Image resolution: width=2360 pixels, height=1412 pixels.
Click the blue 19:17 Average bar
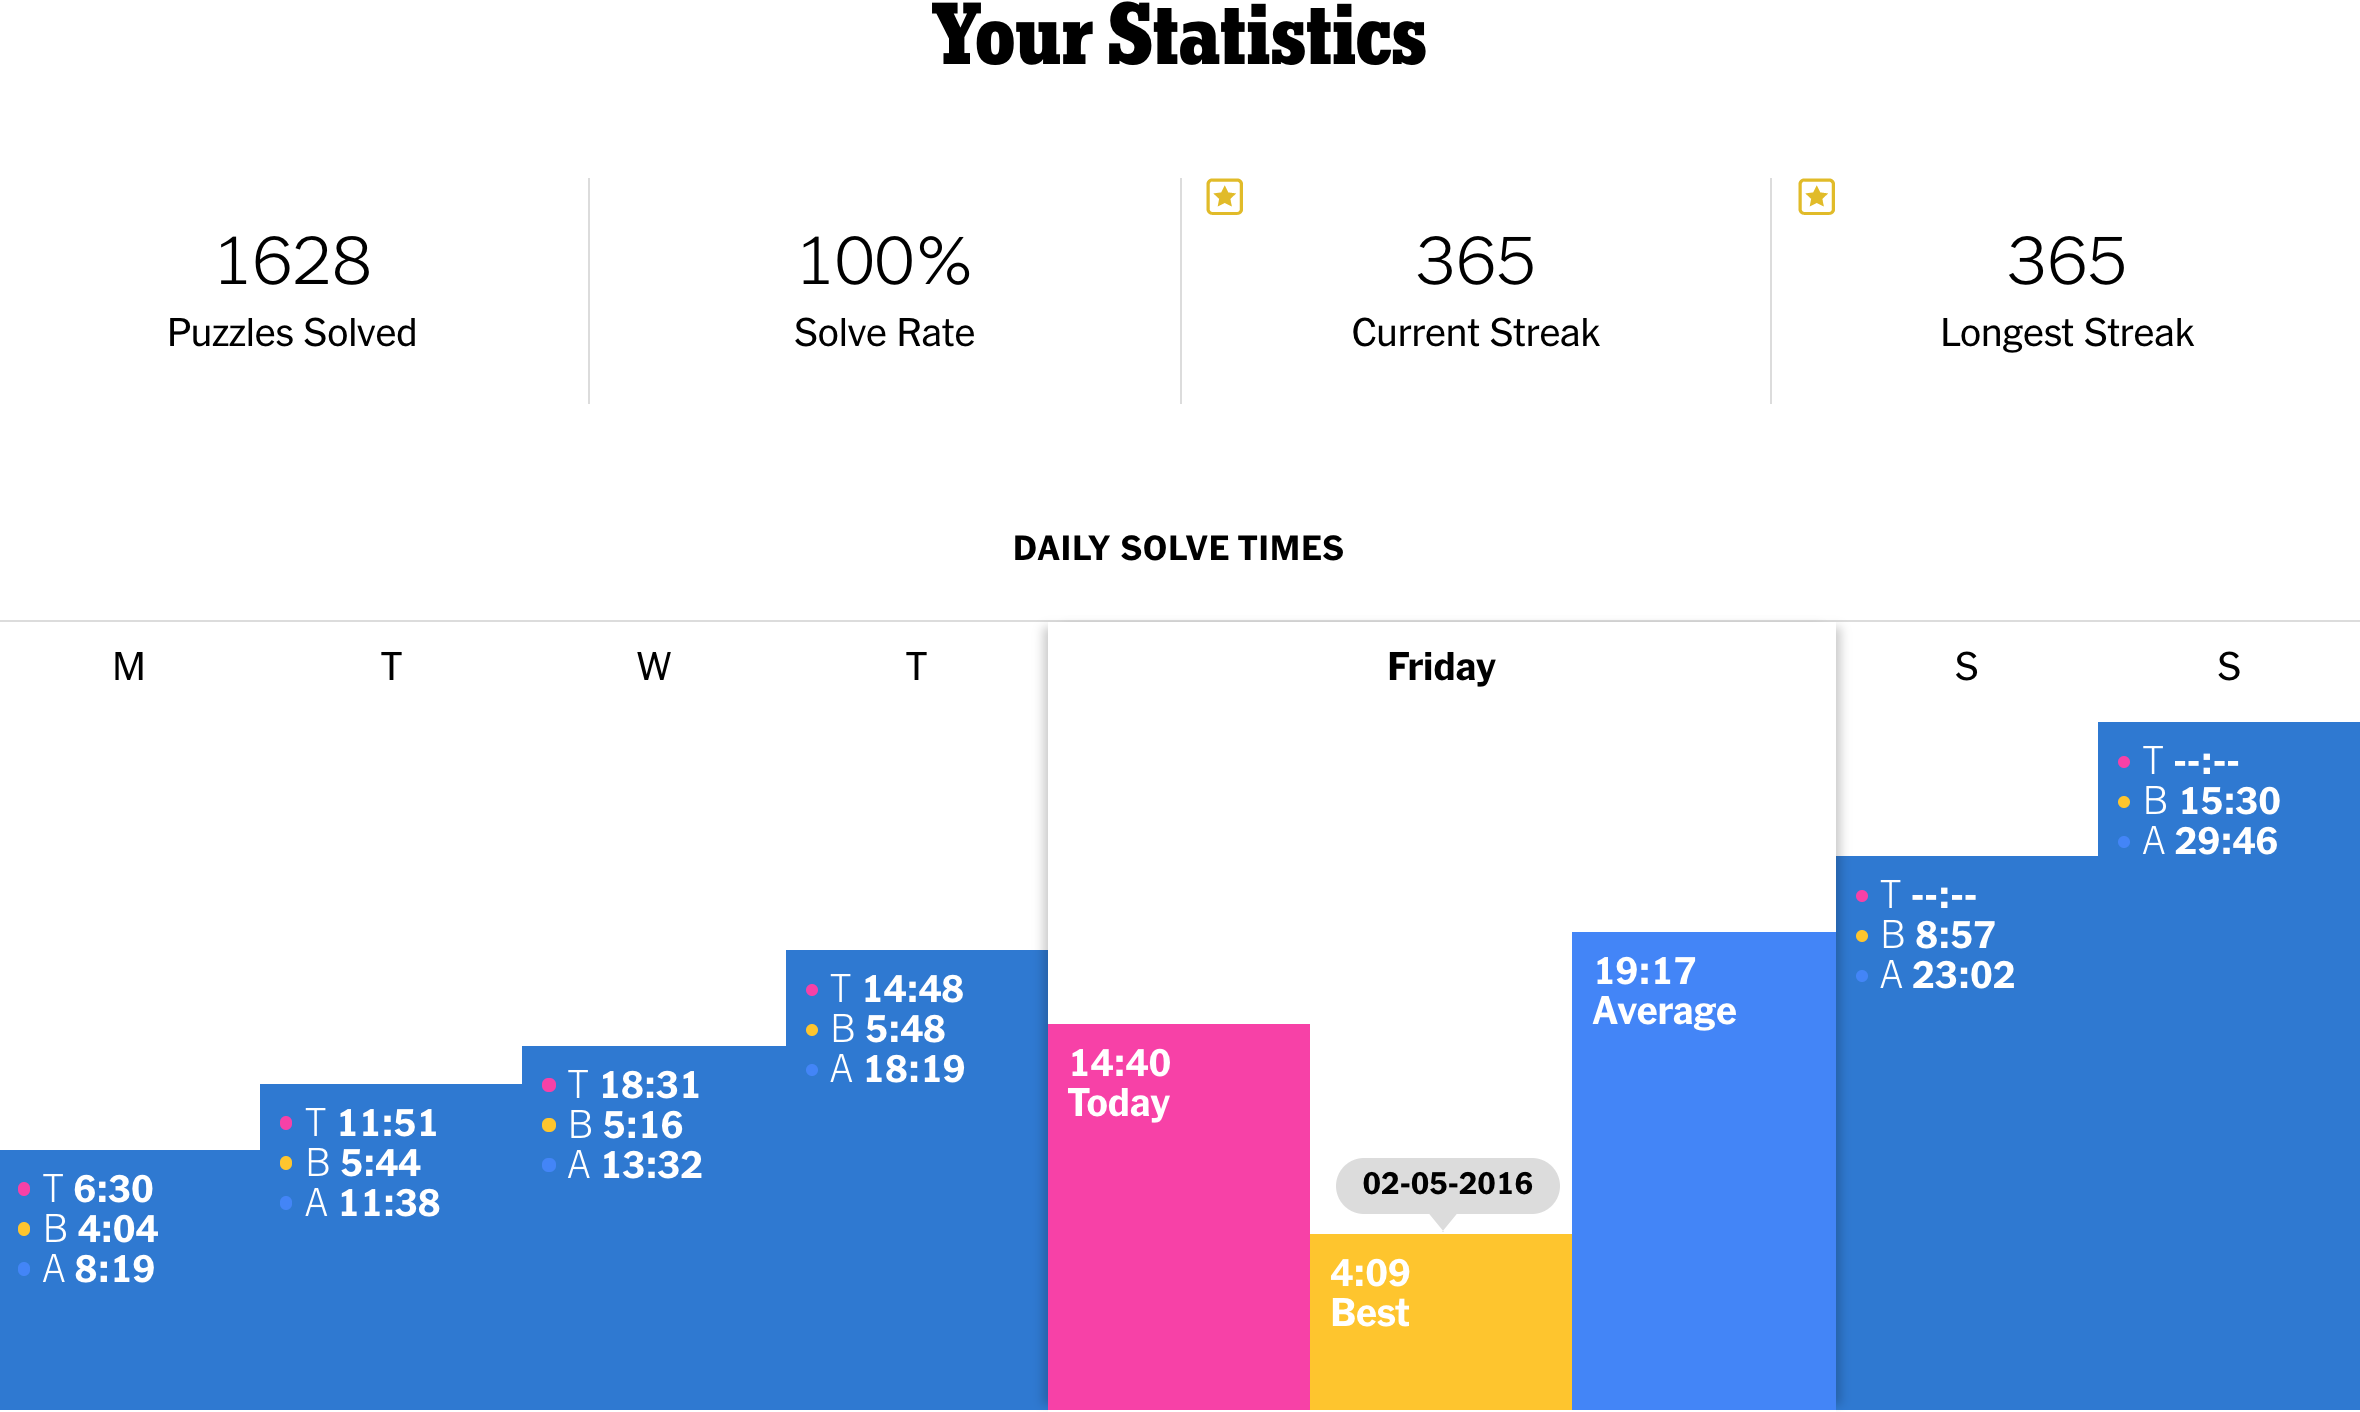pos(1703,1170)
